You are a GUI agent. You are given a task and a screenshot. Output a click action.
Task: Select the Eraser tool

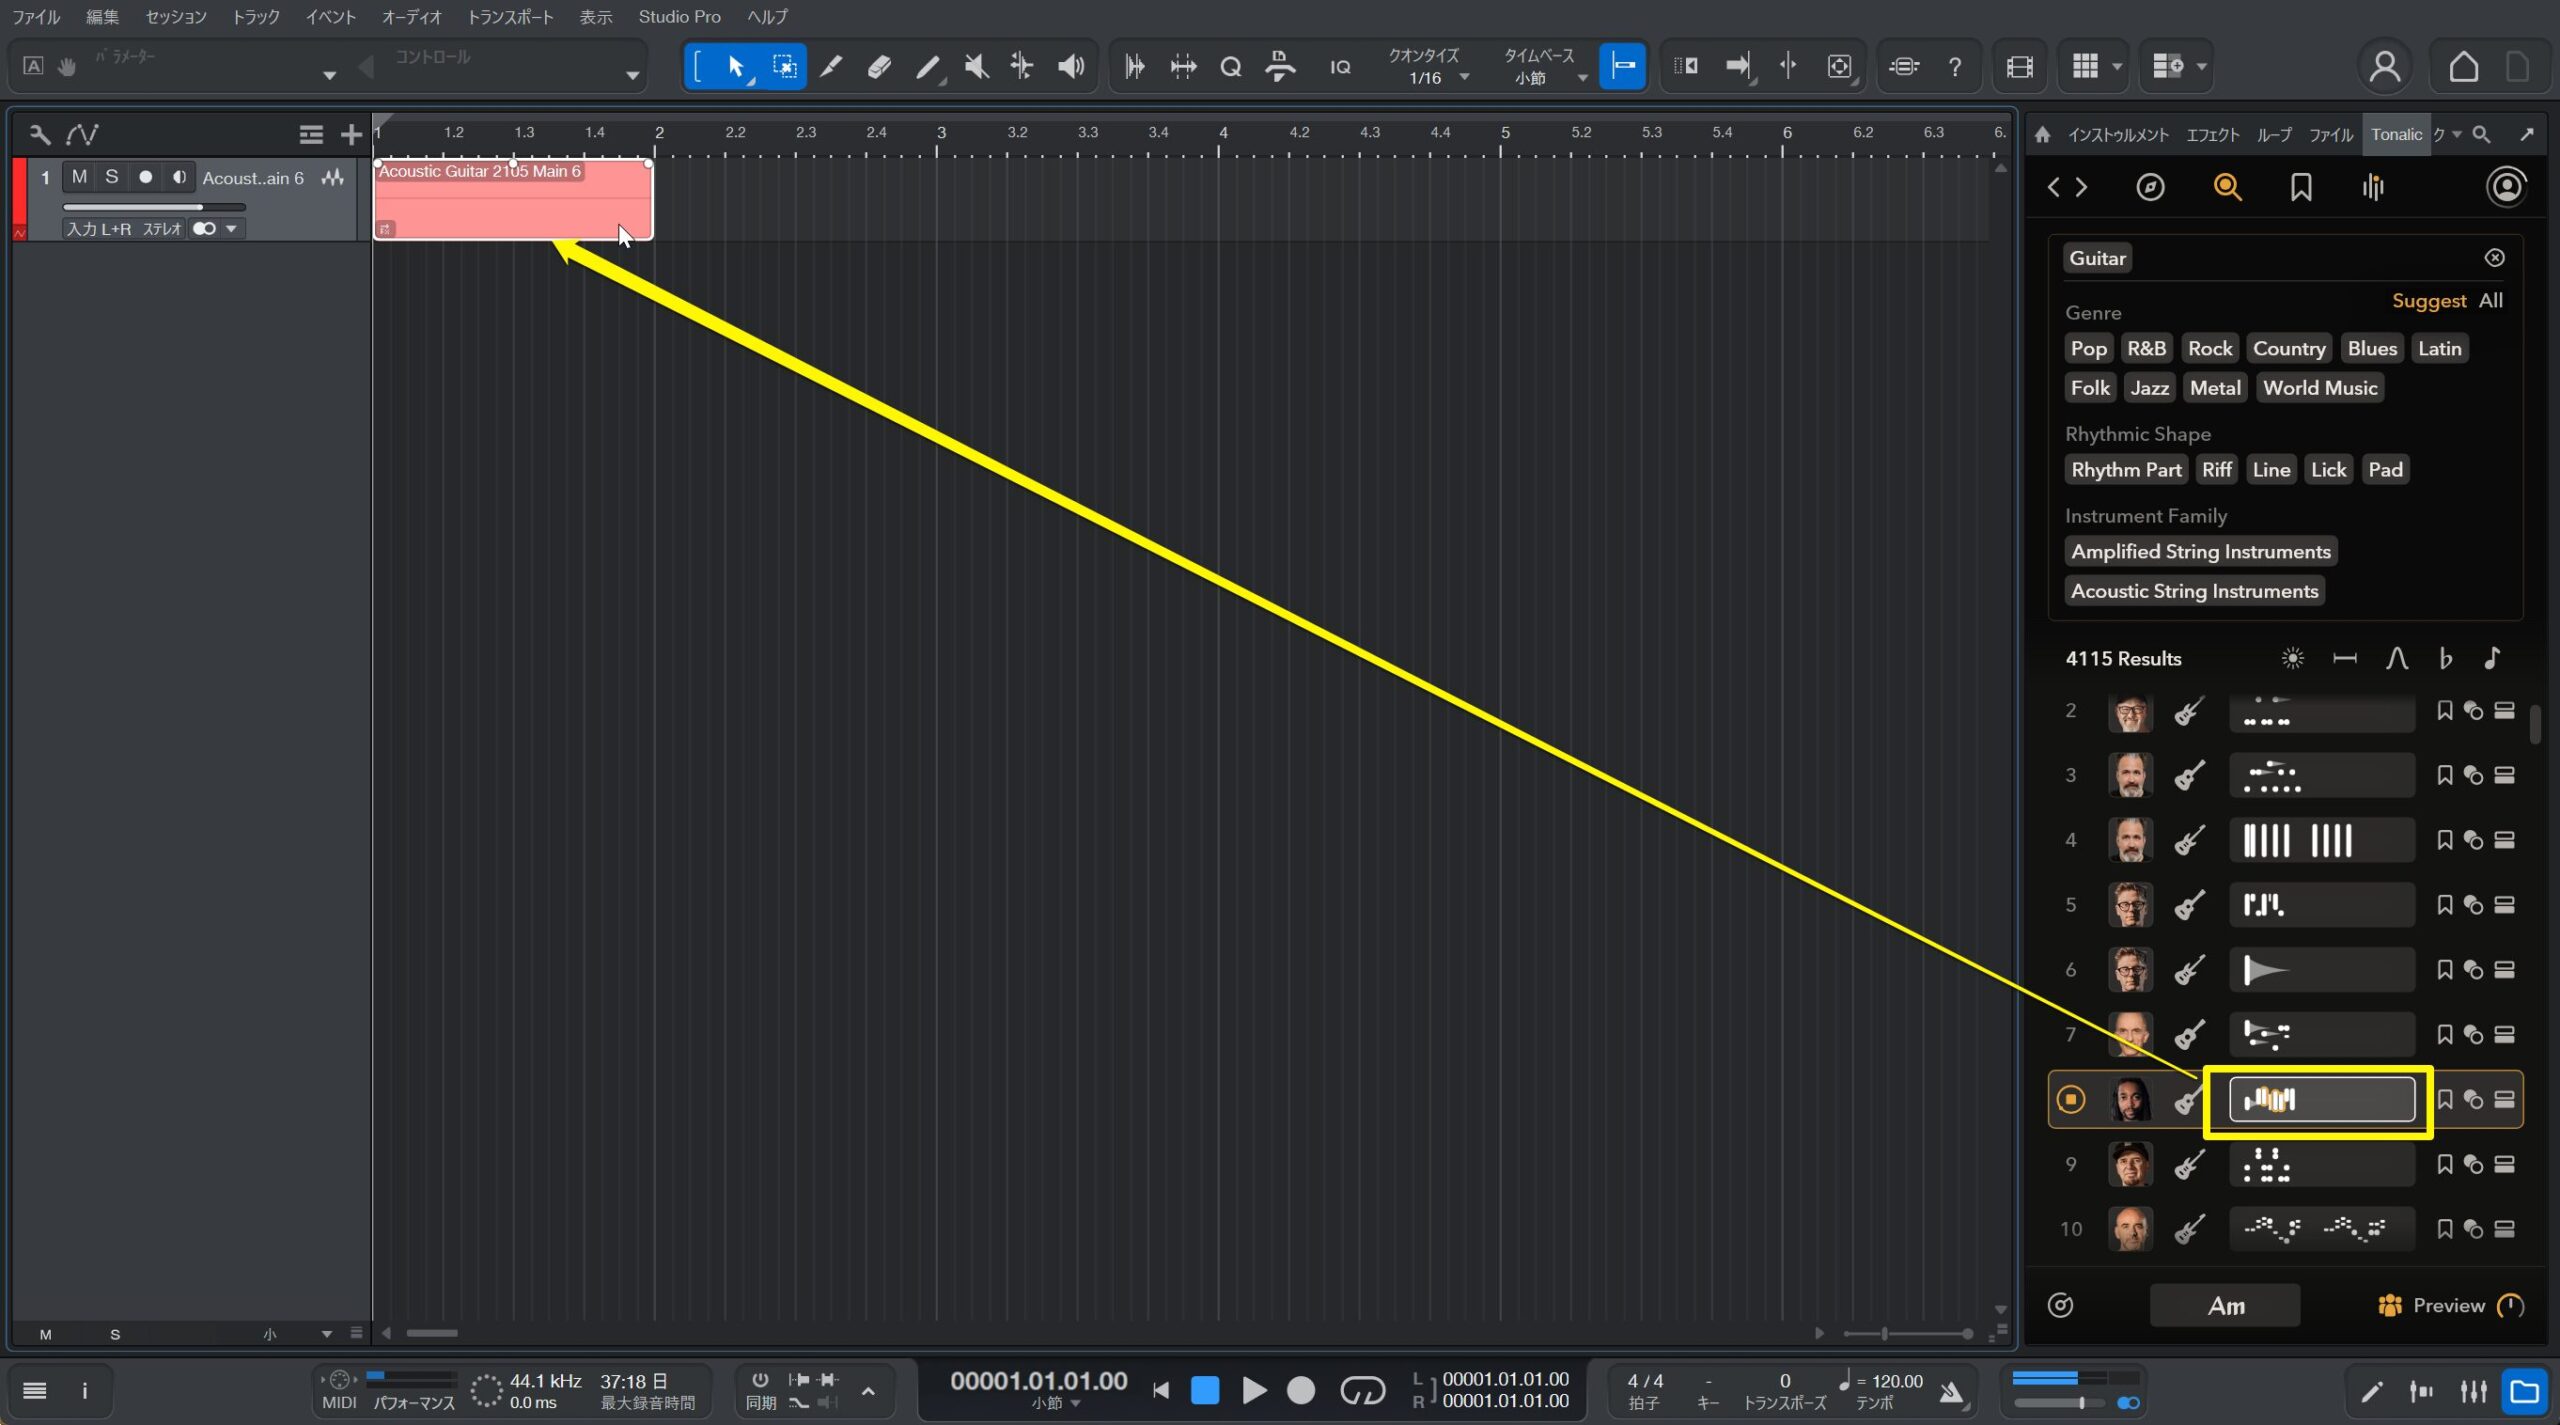879,67
